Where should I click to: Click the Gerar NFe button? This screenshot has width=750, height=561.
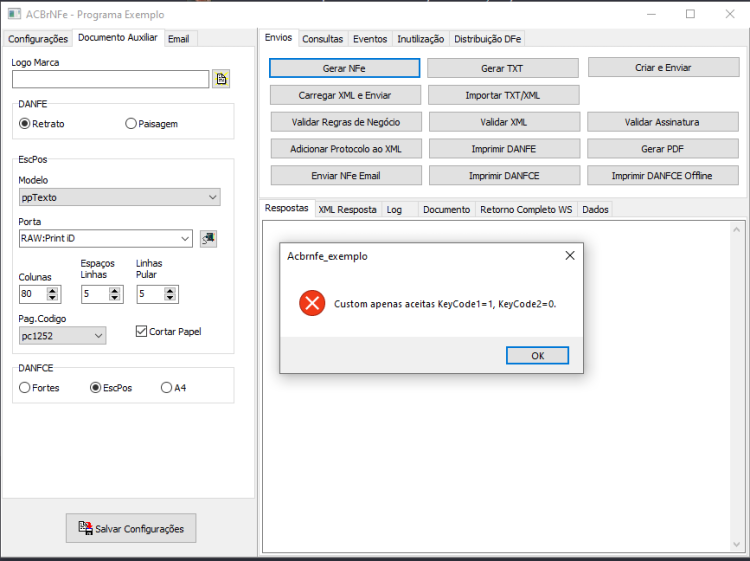(x=344, y=68)
